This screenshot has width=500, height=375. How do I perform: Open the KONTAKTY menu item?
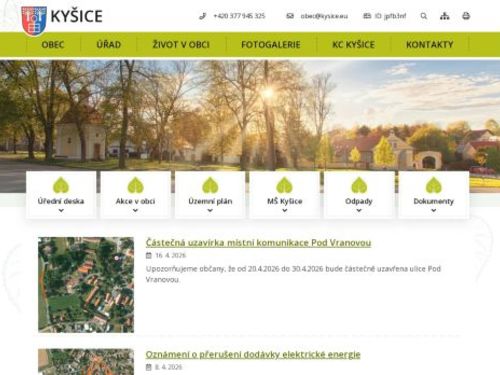430,45
